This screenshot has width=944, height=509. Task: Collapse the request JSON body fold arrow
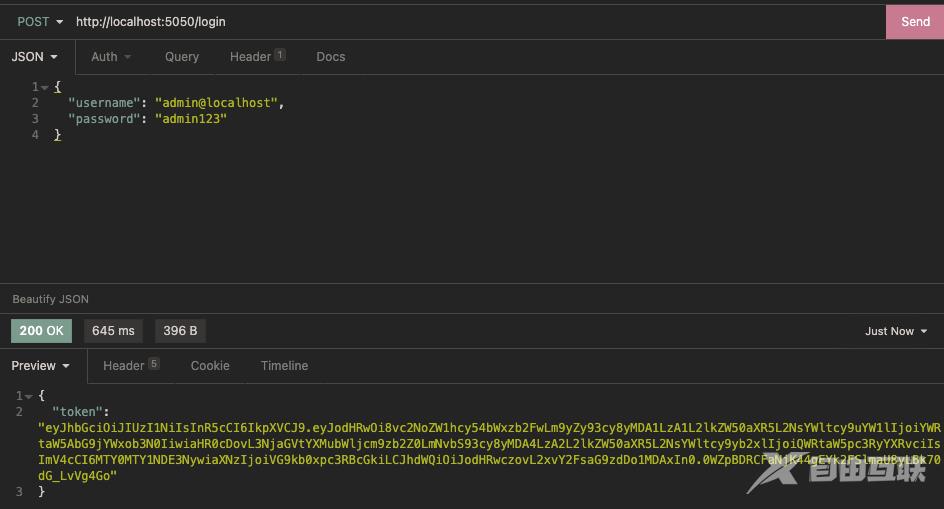pos(46,87)
